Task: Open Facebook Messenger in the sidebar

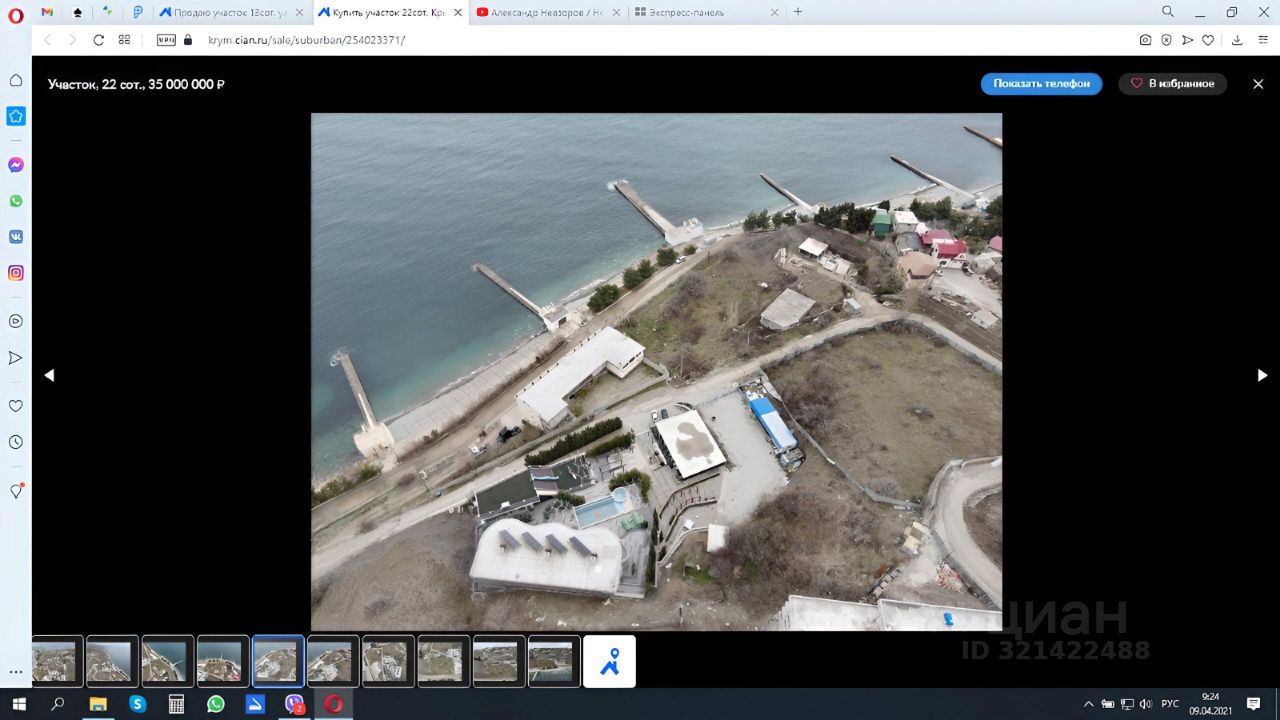Action: (x=16, y=165)
